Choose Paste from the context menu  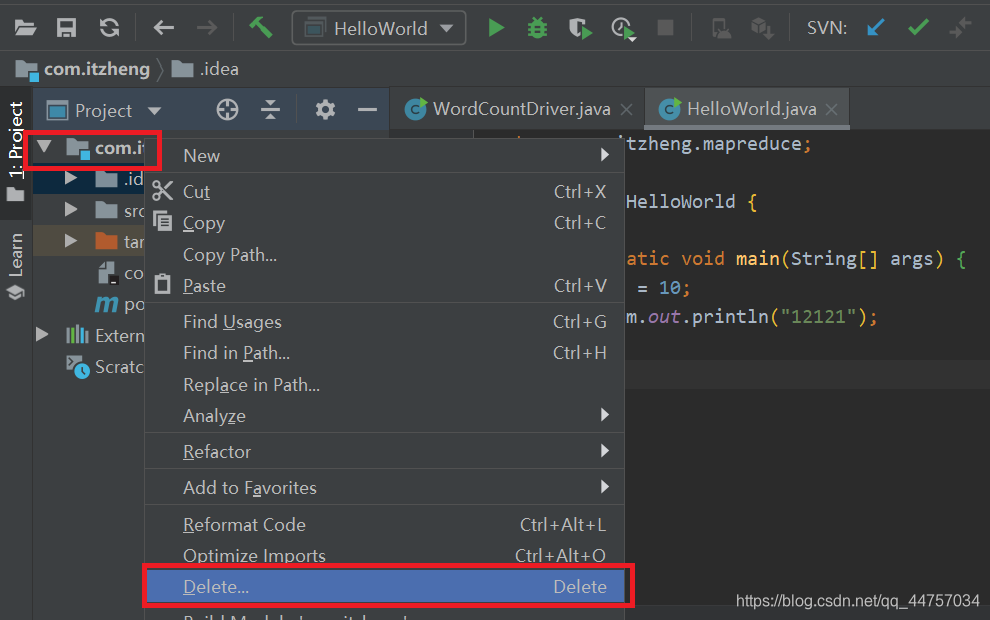385,285
